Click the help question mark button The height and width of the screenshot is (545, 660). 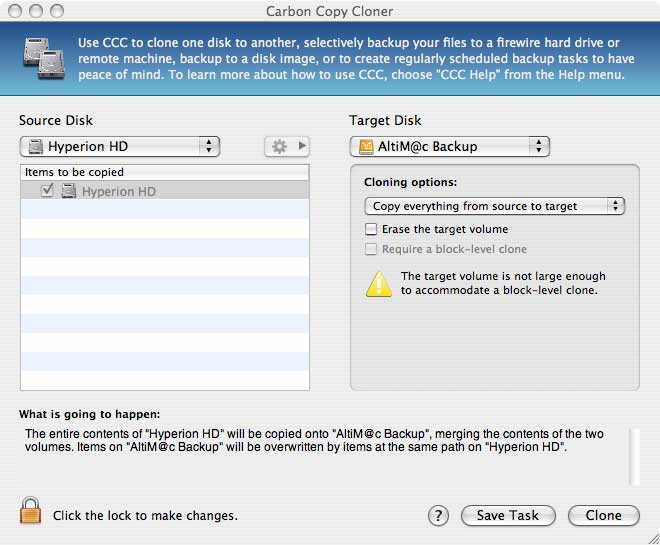tap(438, 515)
